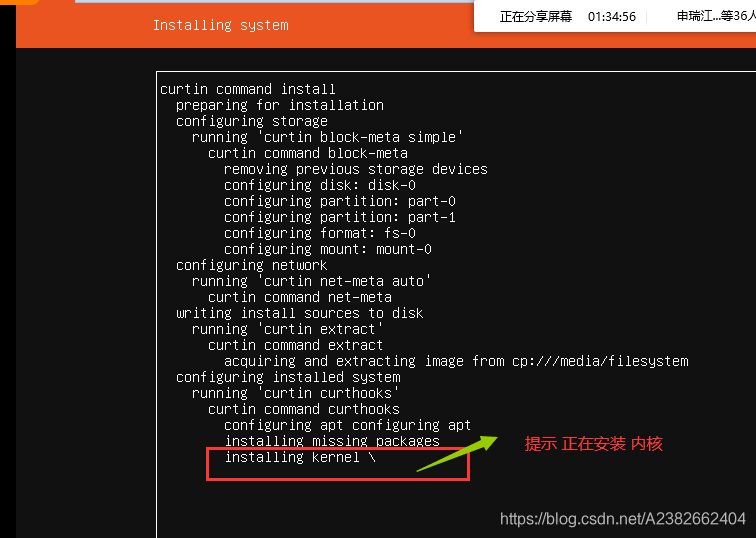Click 'writing install sources to disk' line
756x538 pixels.
tap(299, 313)
